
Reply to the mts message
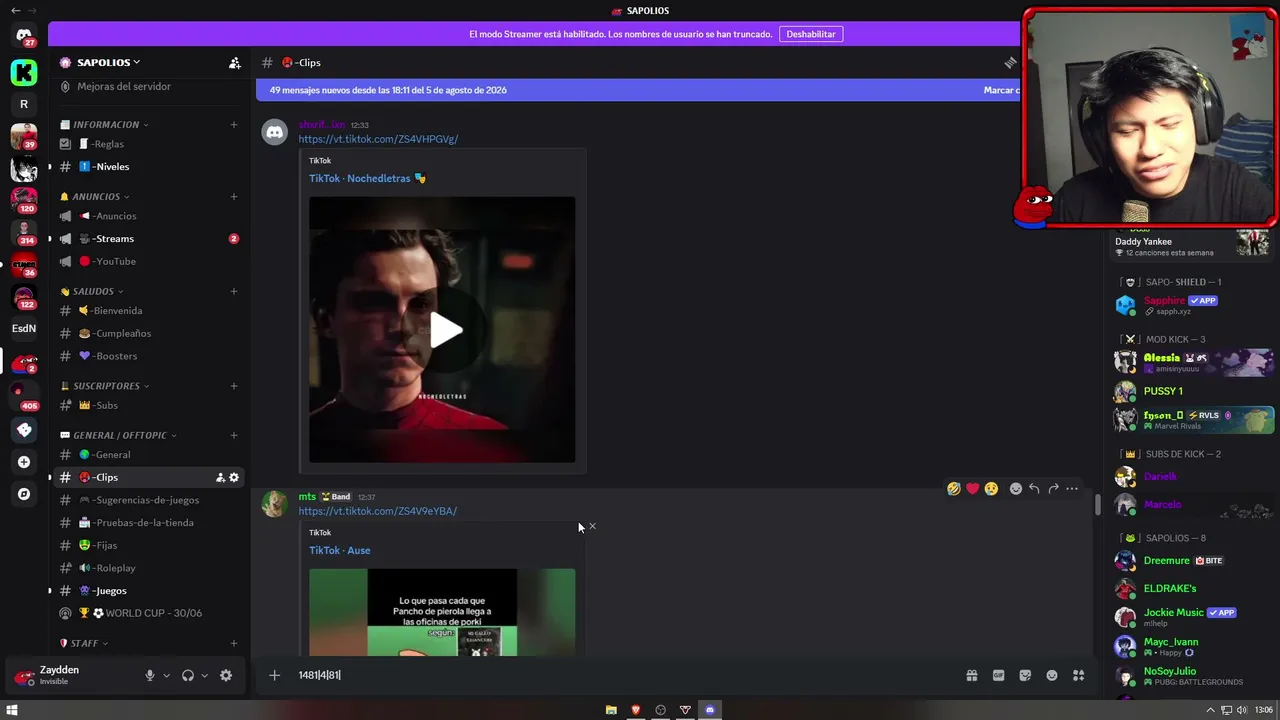click(1034, 489)
